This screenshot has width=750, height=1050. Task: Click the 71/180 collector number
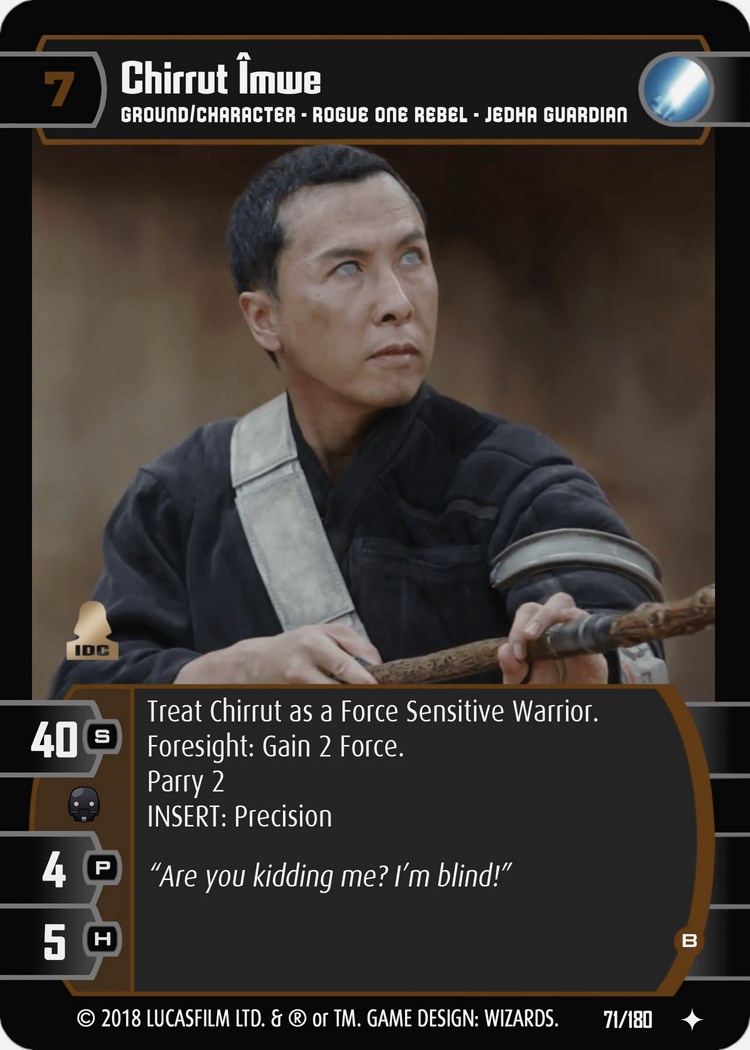point(627,1019)
